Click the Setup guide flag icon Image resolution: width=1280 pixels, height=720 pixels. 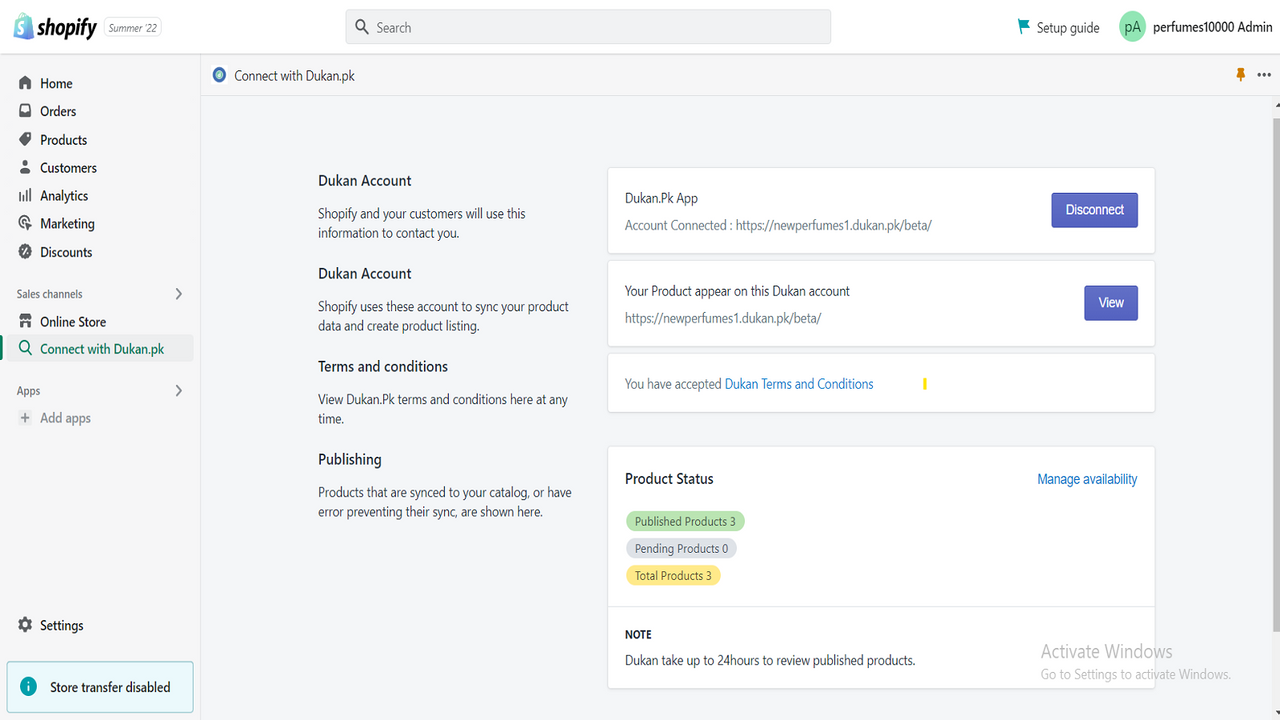click(x=1023, y=27)
